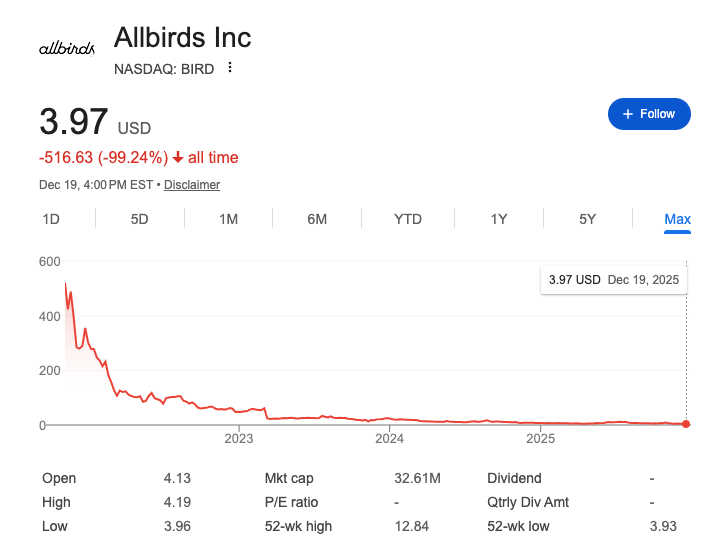Viewport: 705px width, 556px height.
Task: Click the Allbirds Inc title heading
Action: [183, 38]
